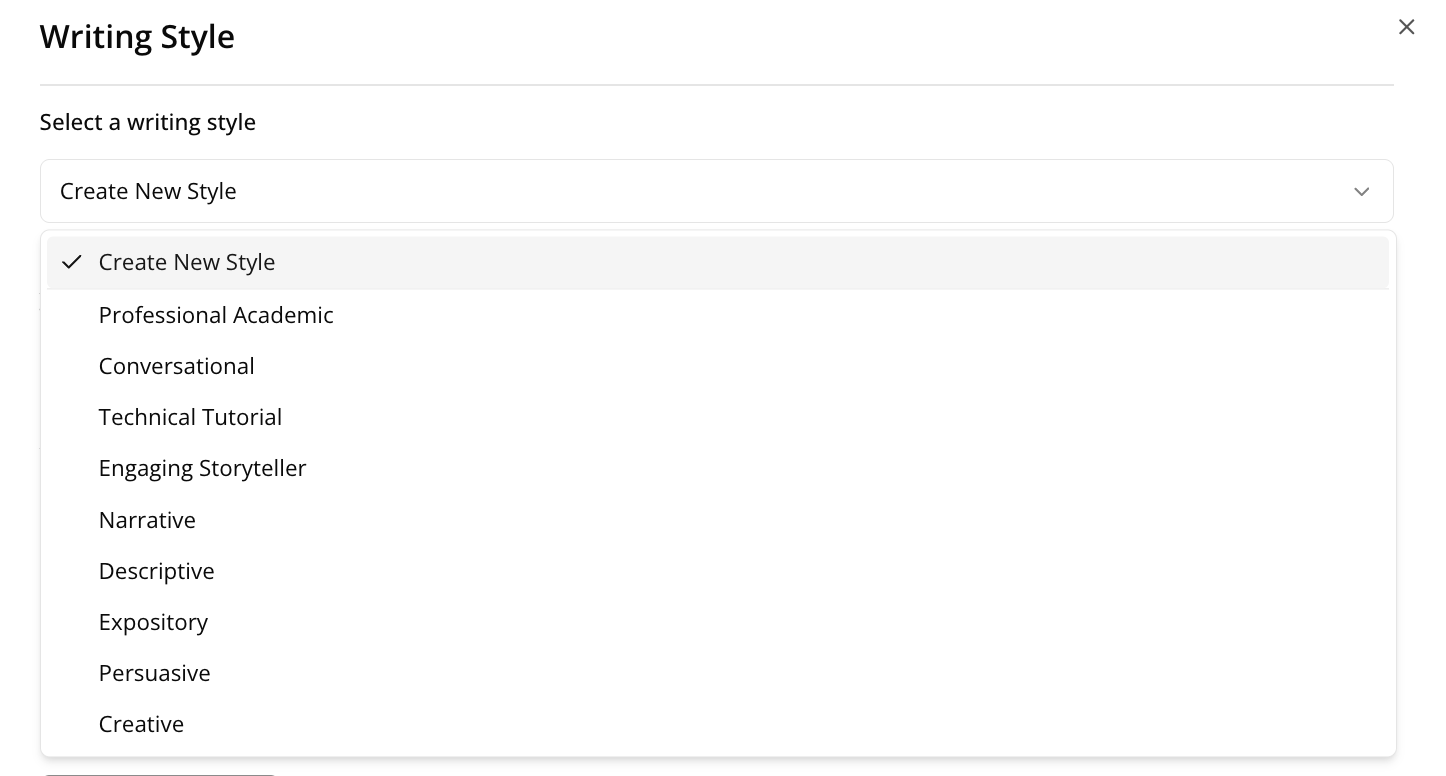The width and height of the screenshot is (1446, 776).
Task: Click the checkmark beside Create New Style
Action: (71, 262)
